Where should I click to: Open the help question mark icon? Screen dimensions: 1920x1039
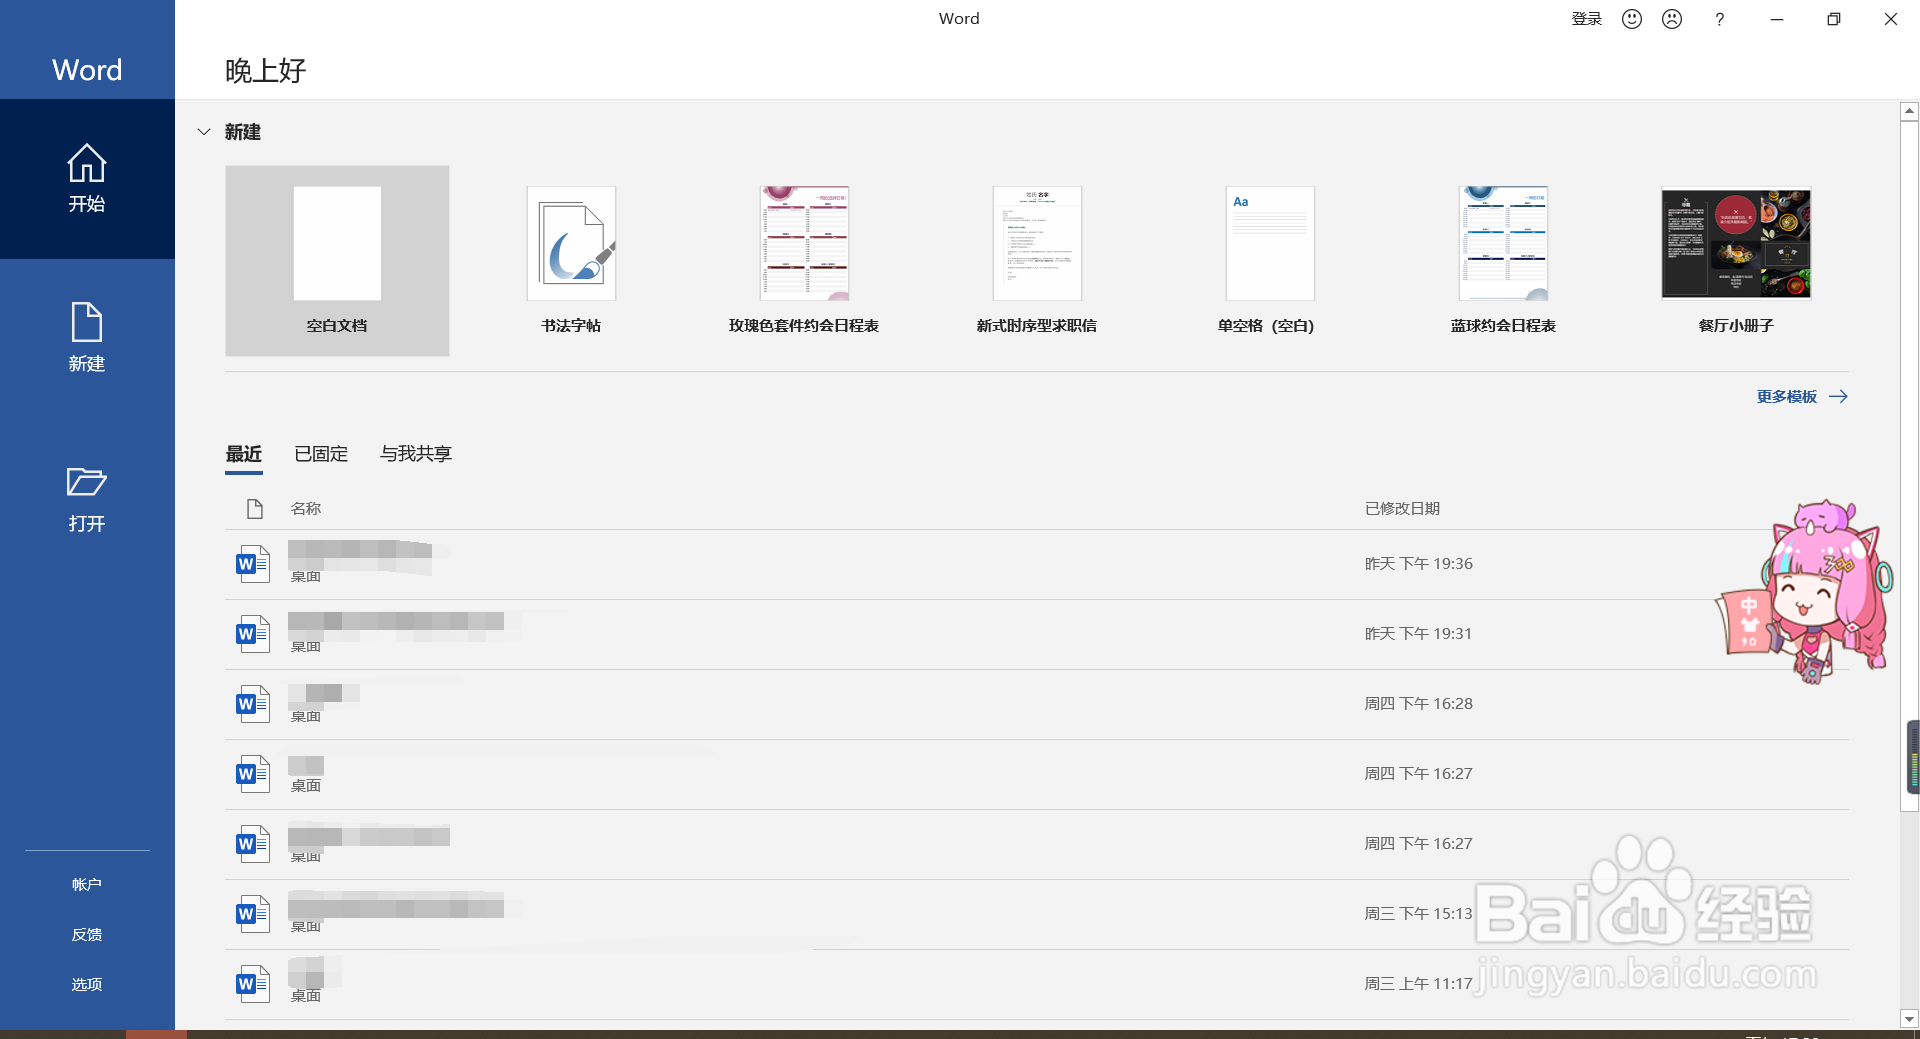pos(1719,19)
